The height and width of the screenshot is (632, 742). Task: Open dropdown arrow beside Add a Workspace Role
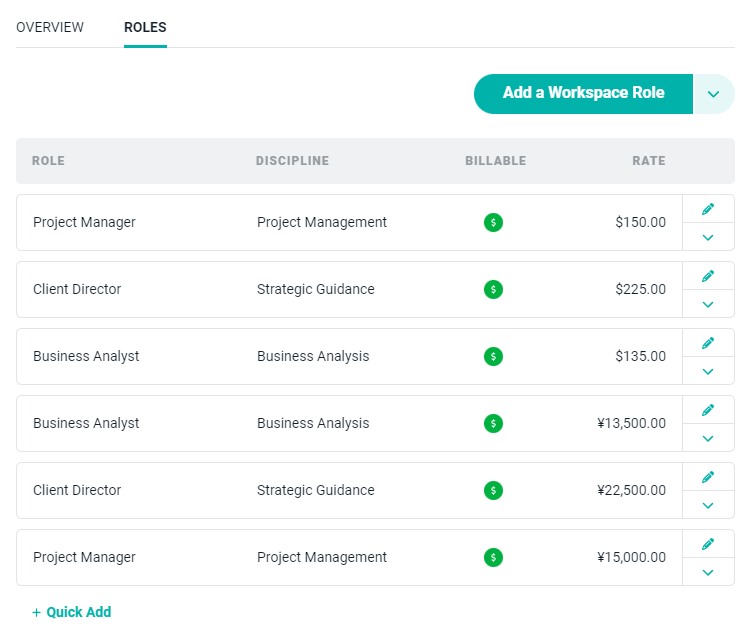point(714,94)
